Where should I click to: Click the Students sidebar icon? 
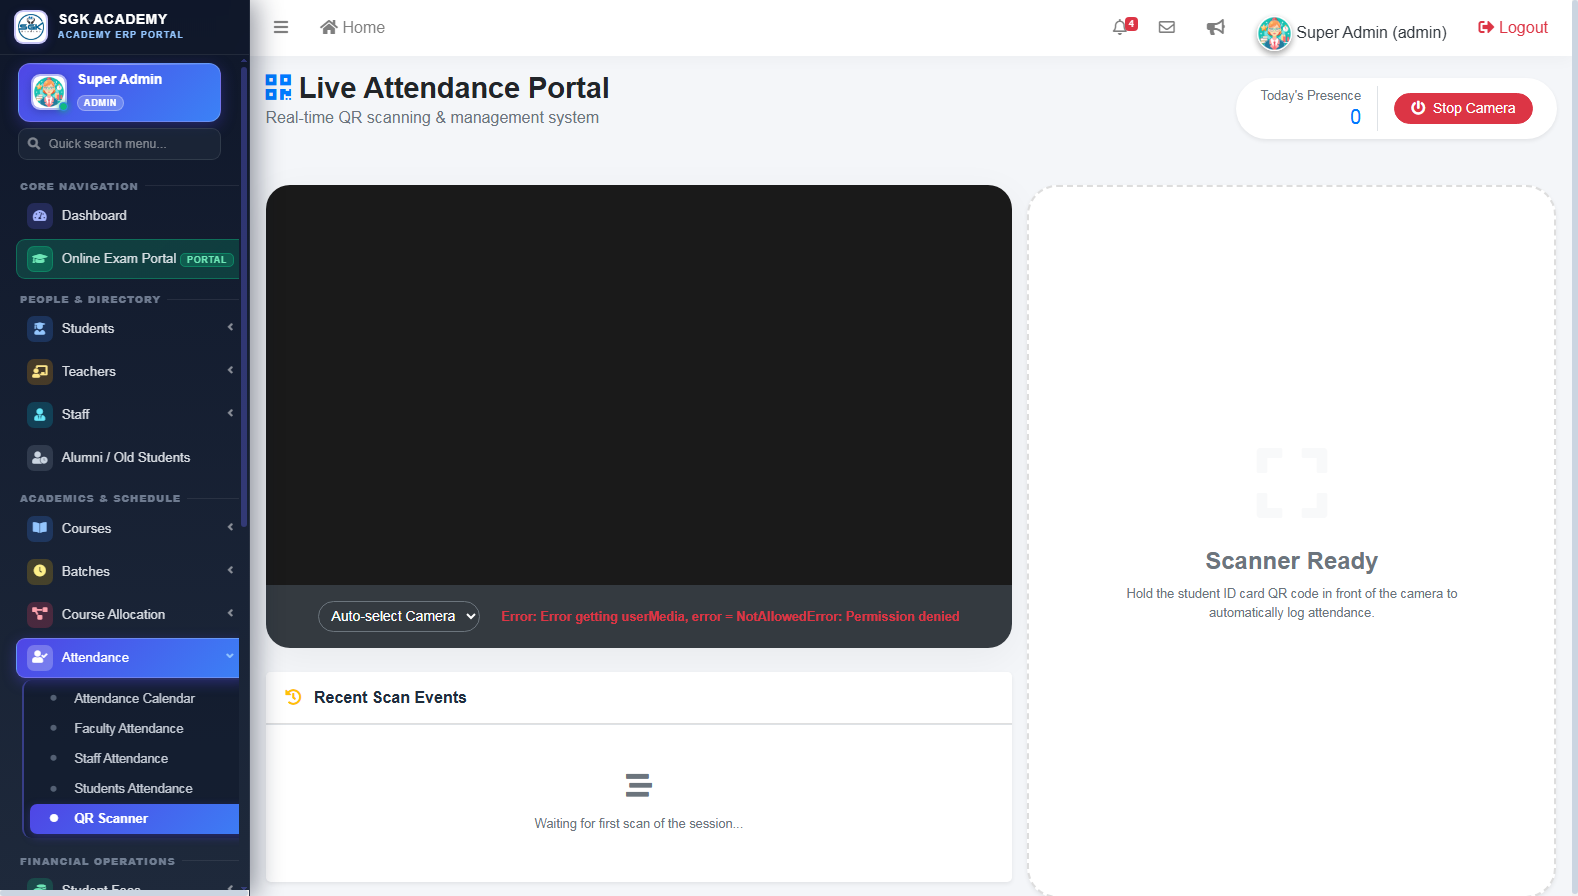[40, 329]
